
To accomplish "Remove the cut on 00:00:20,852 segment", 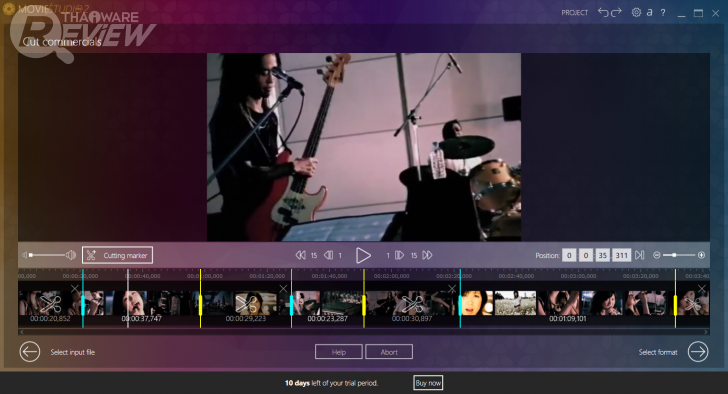I will pos(75,289).
